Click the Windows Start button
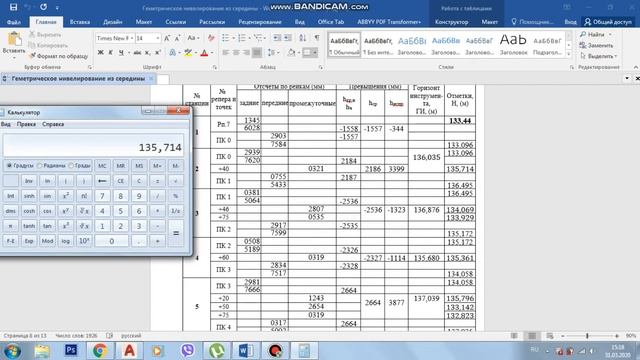 pyautogui.click(x=12, y=351)
